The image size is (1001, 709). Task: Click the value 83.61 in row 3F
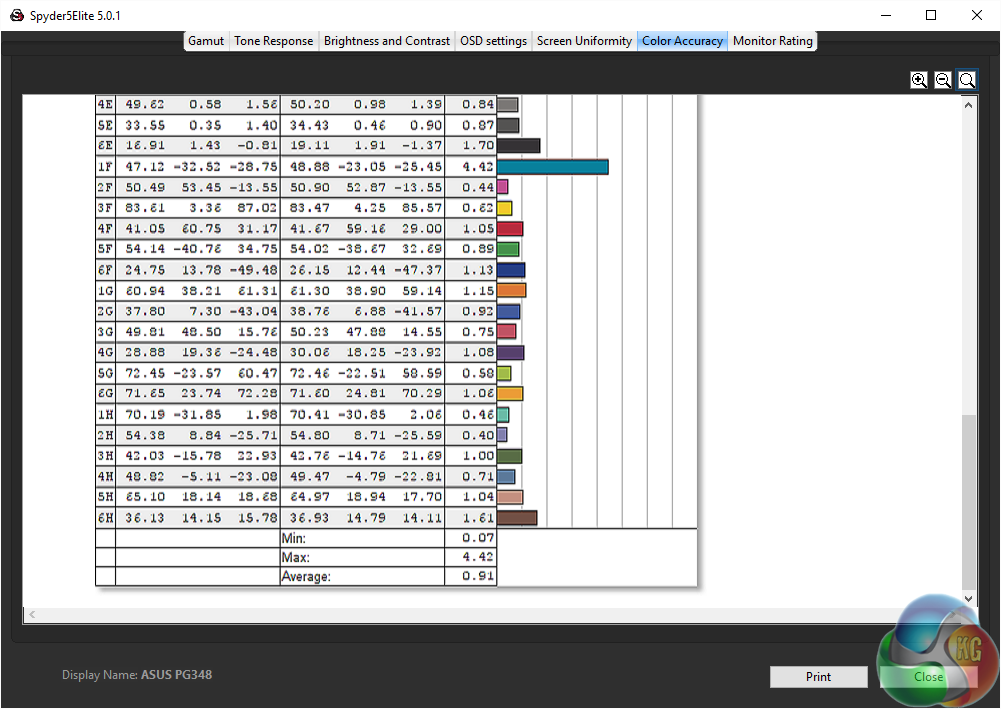tap(145, 208)
